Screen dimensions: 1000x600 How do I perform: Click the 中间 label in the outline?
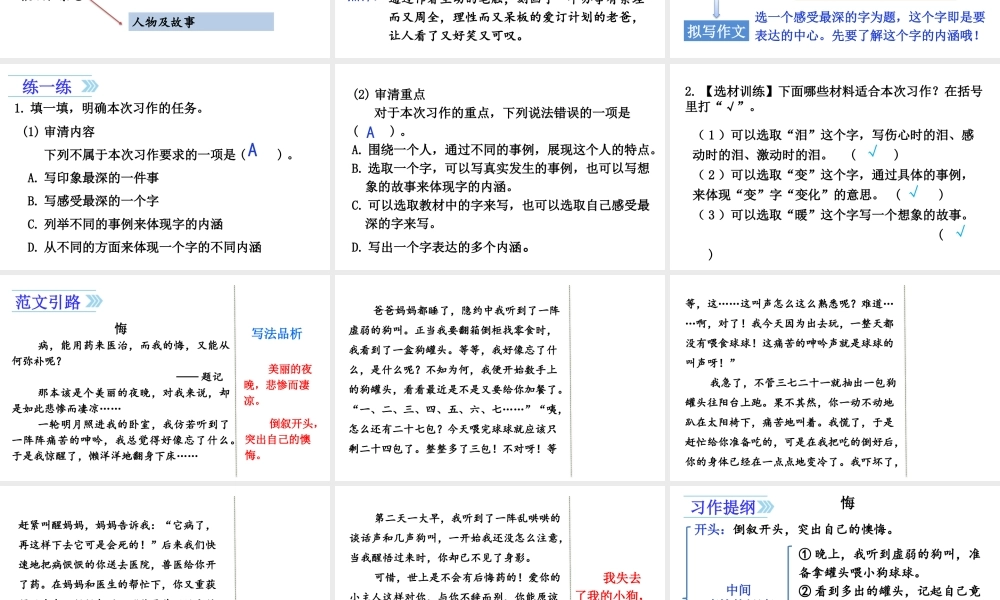coord(739,590)
